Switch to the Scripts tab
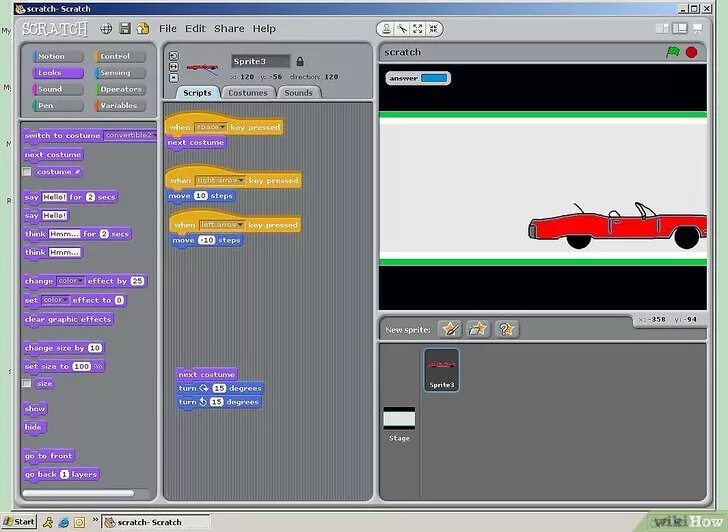The height and width of the screenshot is (532, 728). point(197,92)
